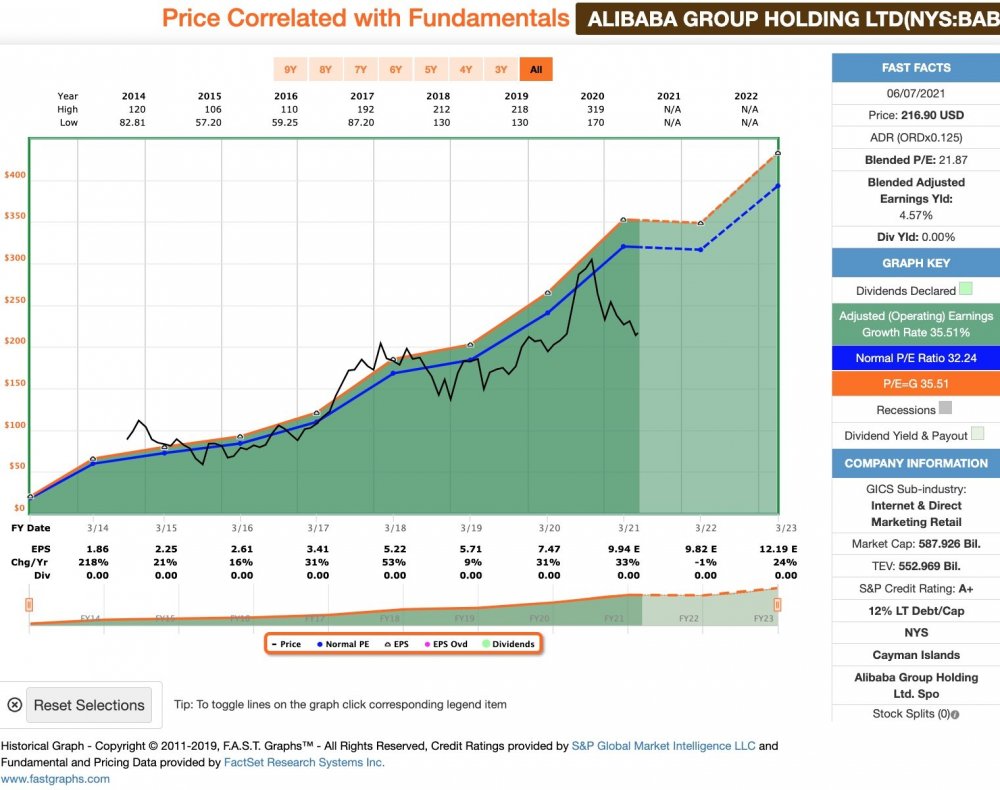Toggle the Dividends legend item
Viewport: 1000px width, 790px height.
507,644
